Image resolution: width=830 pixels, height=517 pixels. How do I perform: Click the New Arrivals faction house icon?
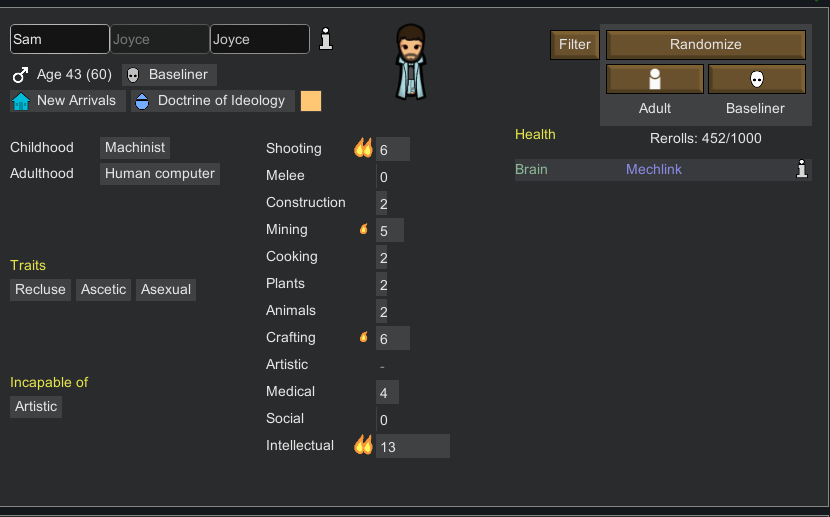tap(21, 101)
